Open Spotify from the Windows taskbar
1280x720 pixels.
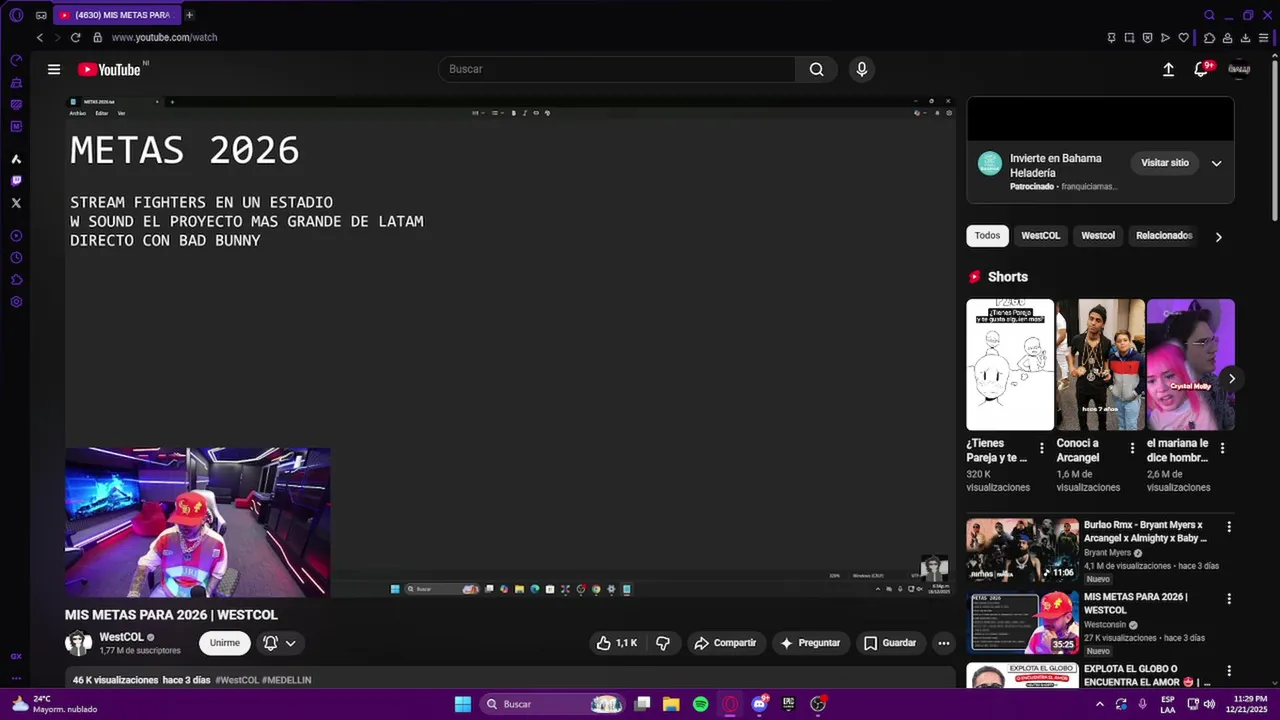point(701,704)
